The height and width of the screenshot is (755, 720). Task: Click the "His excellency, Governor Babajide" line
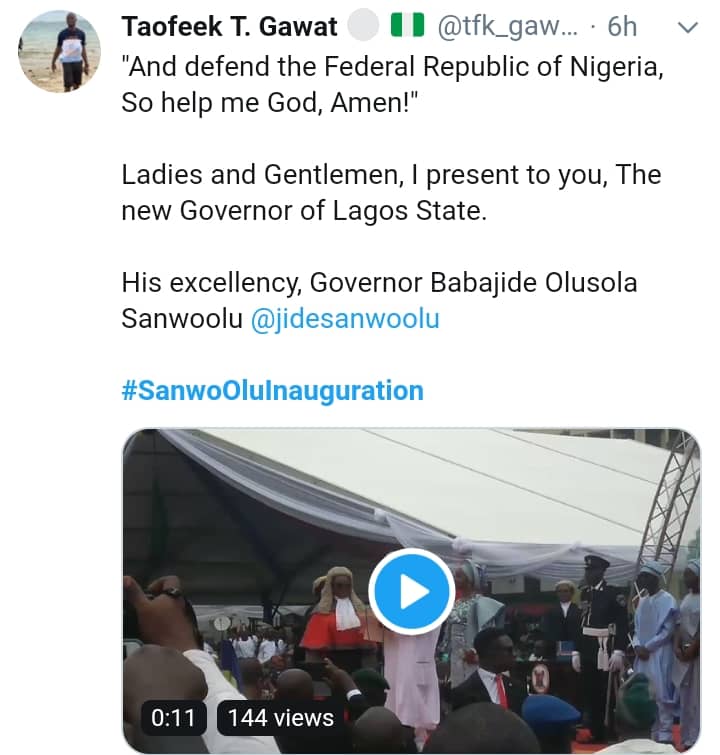379,283
